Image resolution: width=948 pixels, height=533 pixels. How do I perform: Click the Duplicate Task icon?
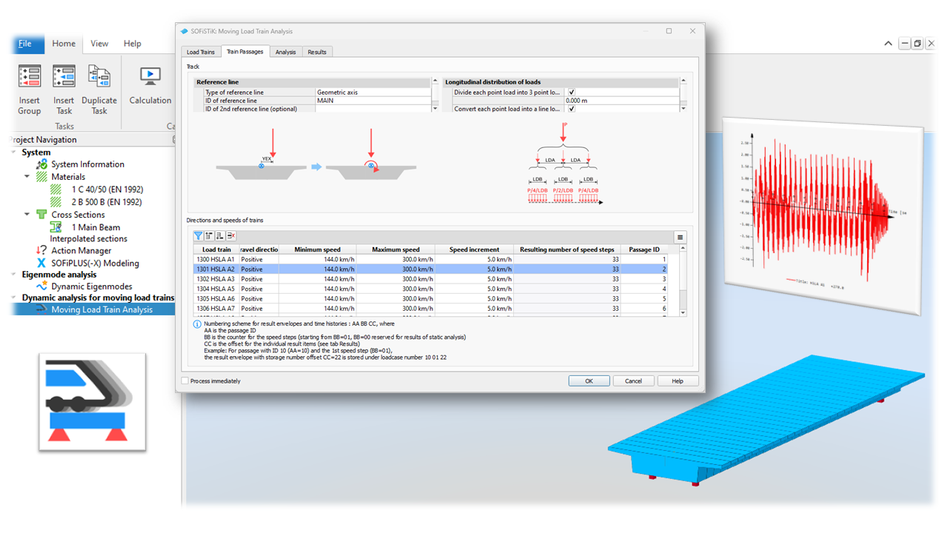click(x=99, y=77)
